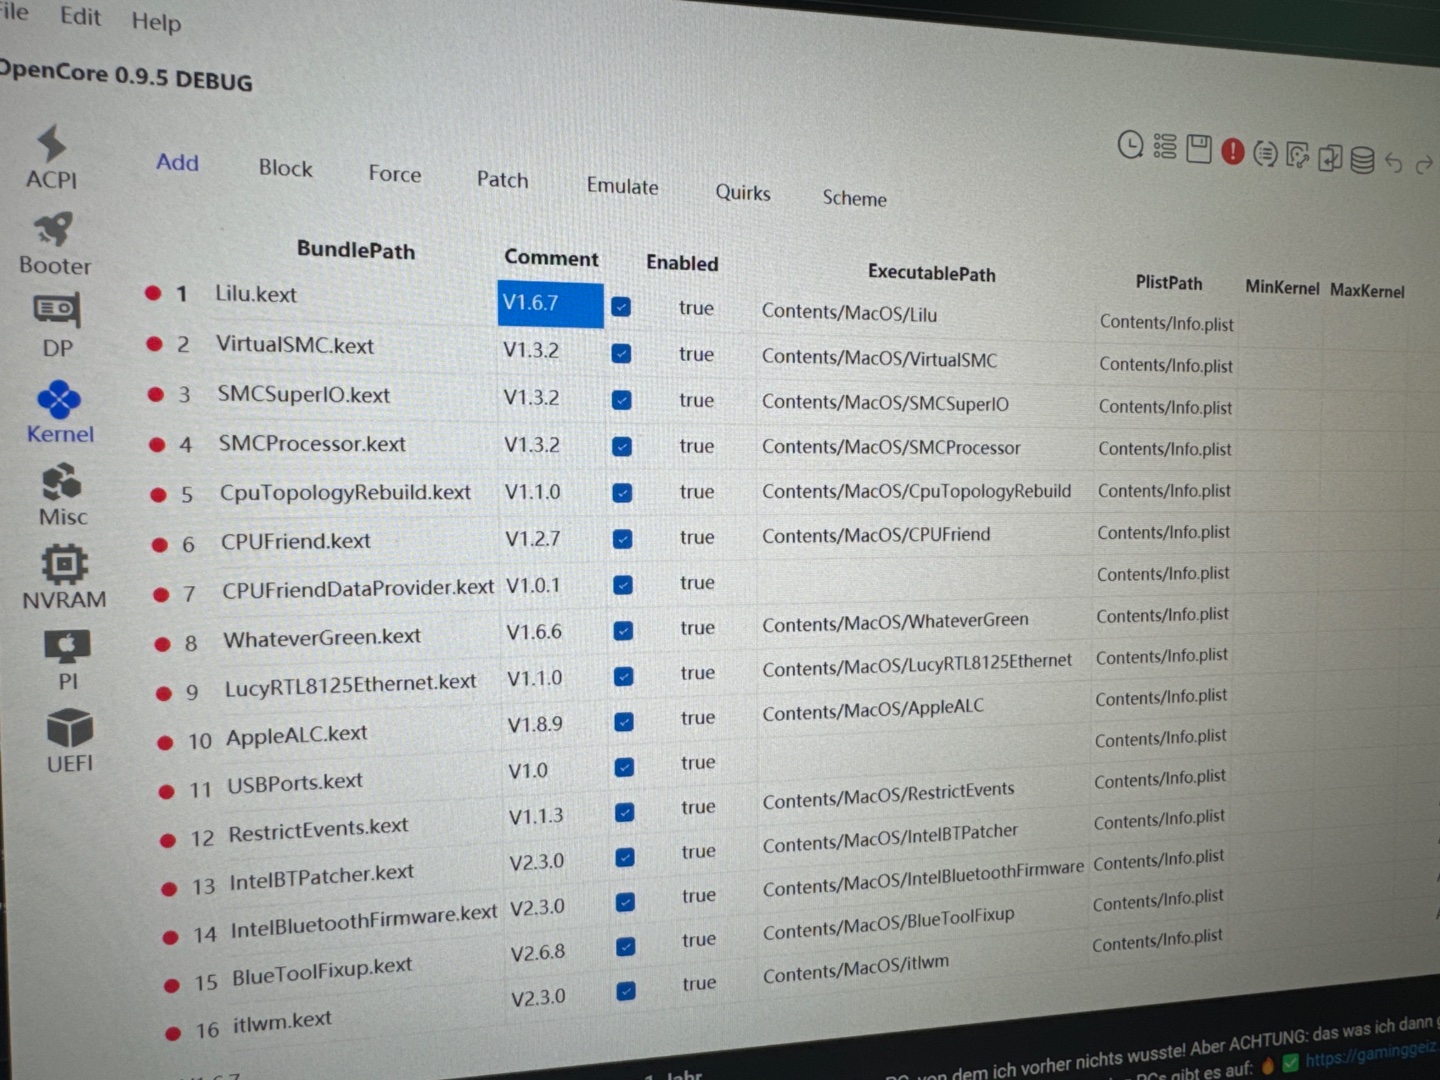Disable the itlwm.kext checkbox
Screen dimensions: 1440x1080
[626, 990]
